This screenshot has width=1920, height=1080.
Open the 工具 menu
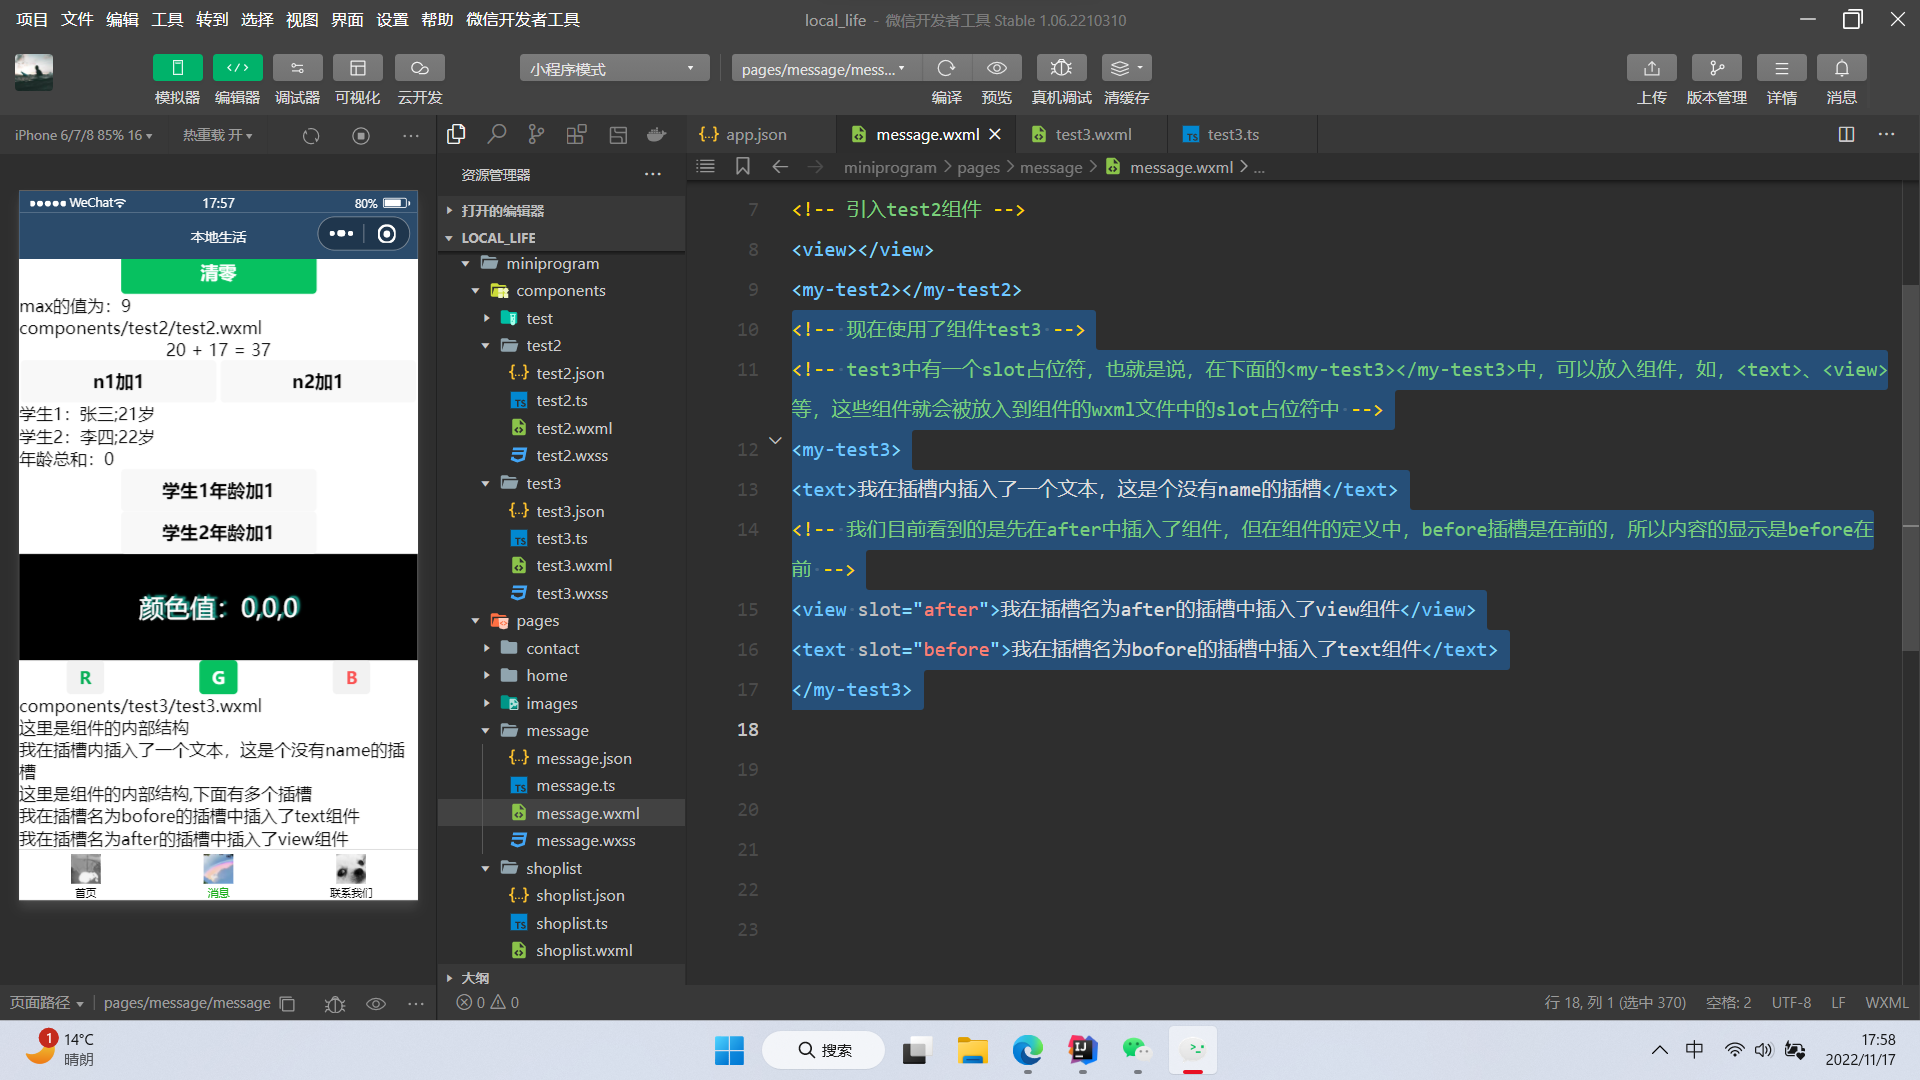coord(167,19)
